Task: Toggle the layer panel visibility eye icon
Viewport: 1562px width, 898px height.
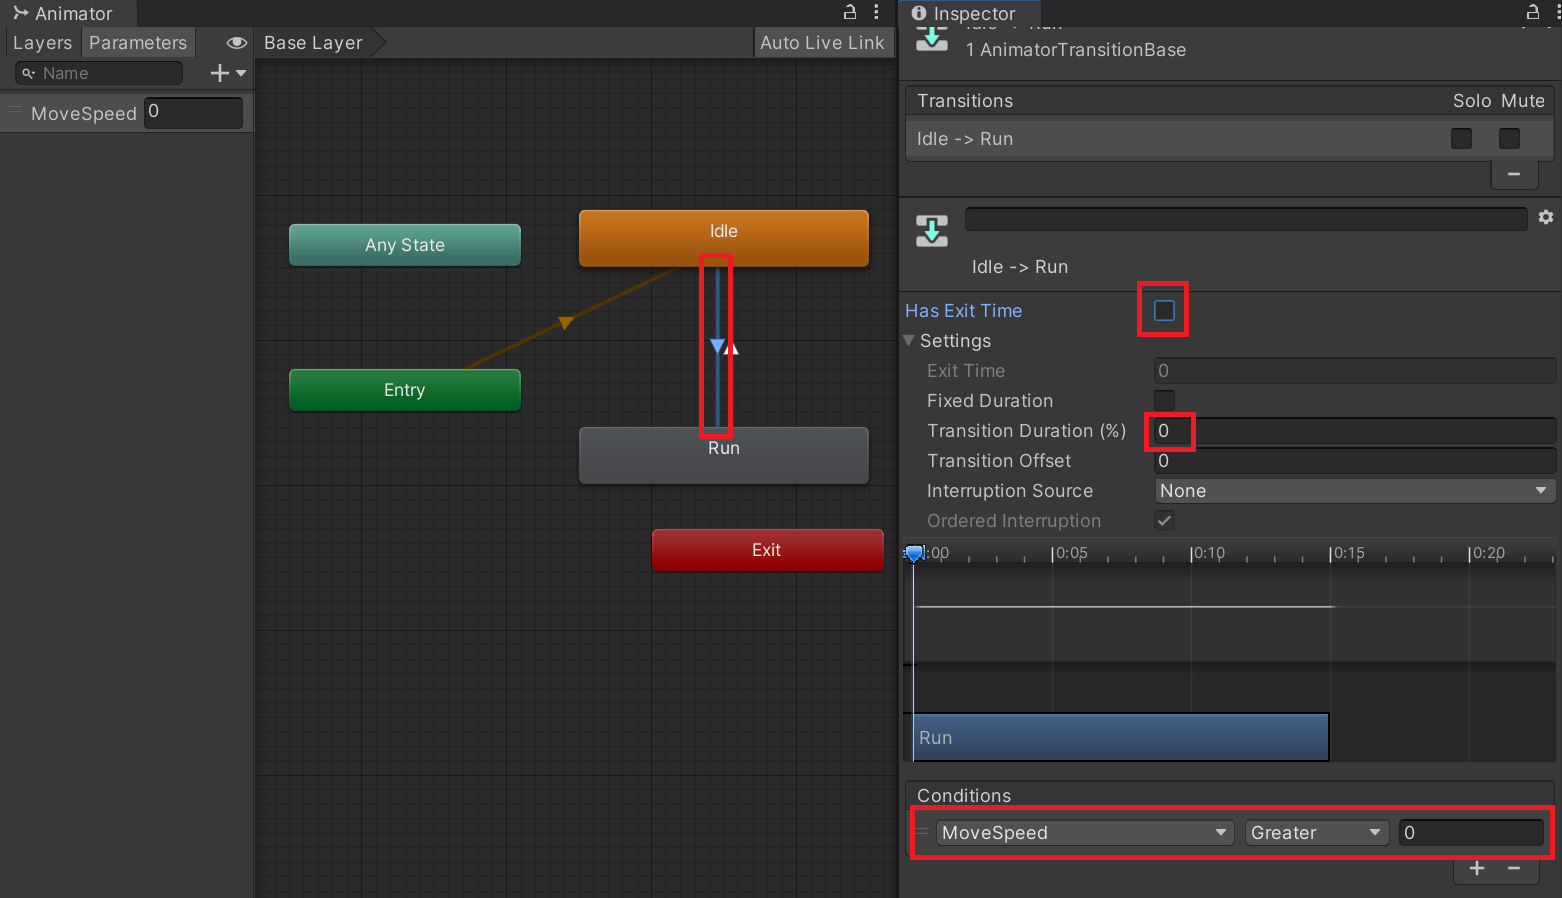Action: pyautogui.click(x=237, y=43)
